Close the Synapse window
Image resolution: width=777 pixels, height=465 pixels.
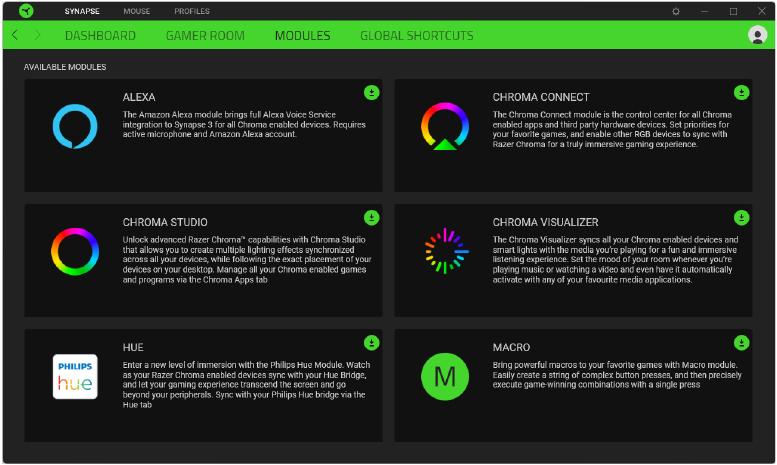762,11
